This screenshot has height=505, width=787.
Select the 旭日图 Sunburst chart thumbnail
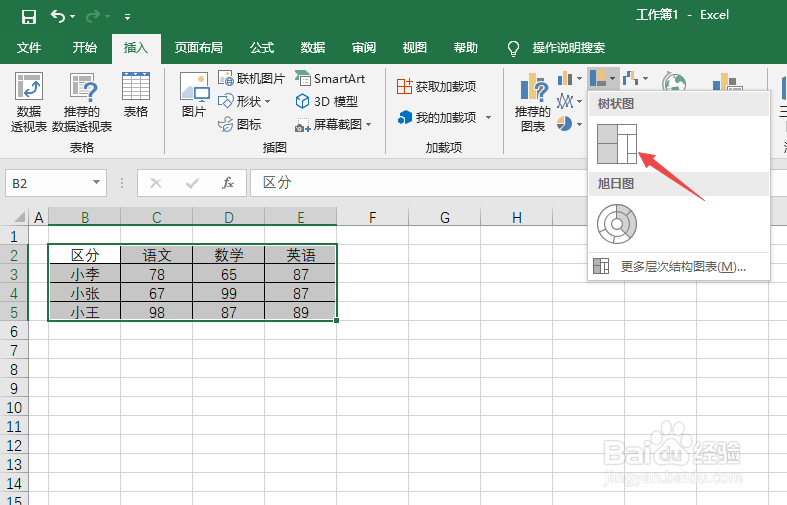pyautogui.click(x=617, y=224)
